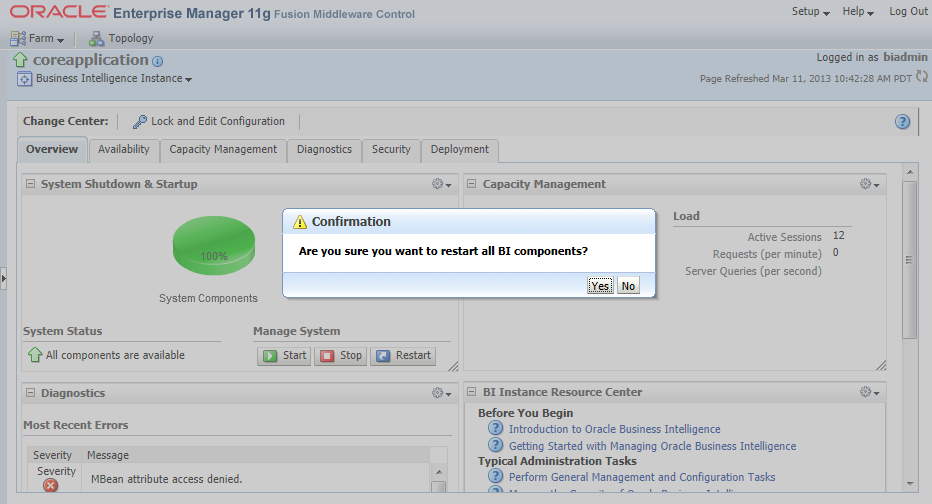932x504 pixels.
Task: Click Lock and Edit Configuration
Action: tap(209, 121)
